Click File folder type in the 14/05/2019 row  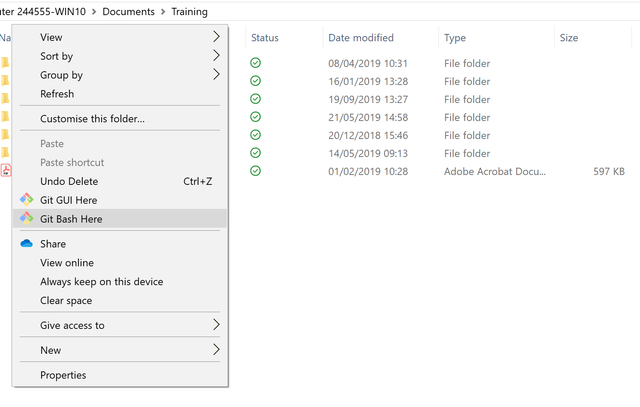click(467, 153)
